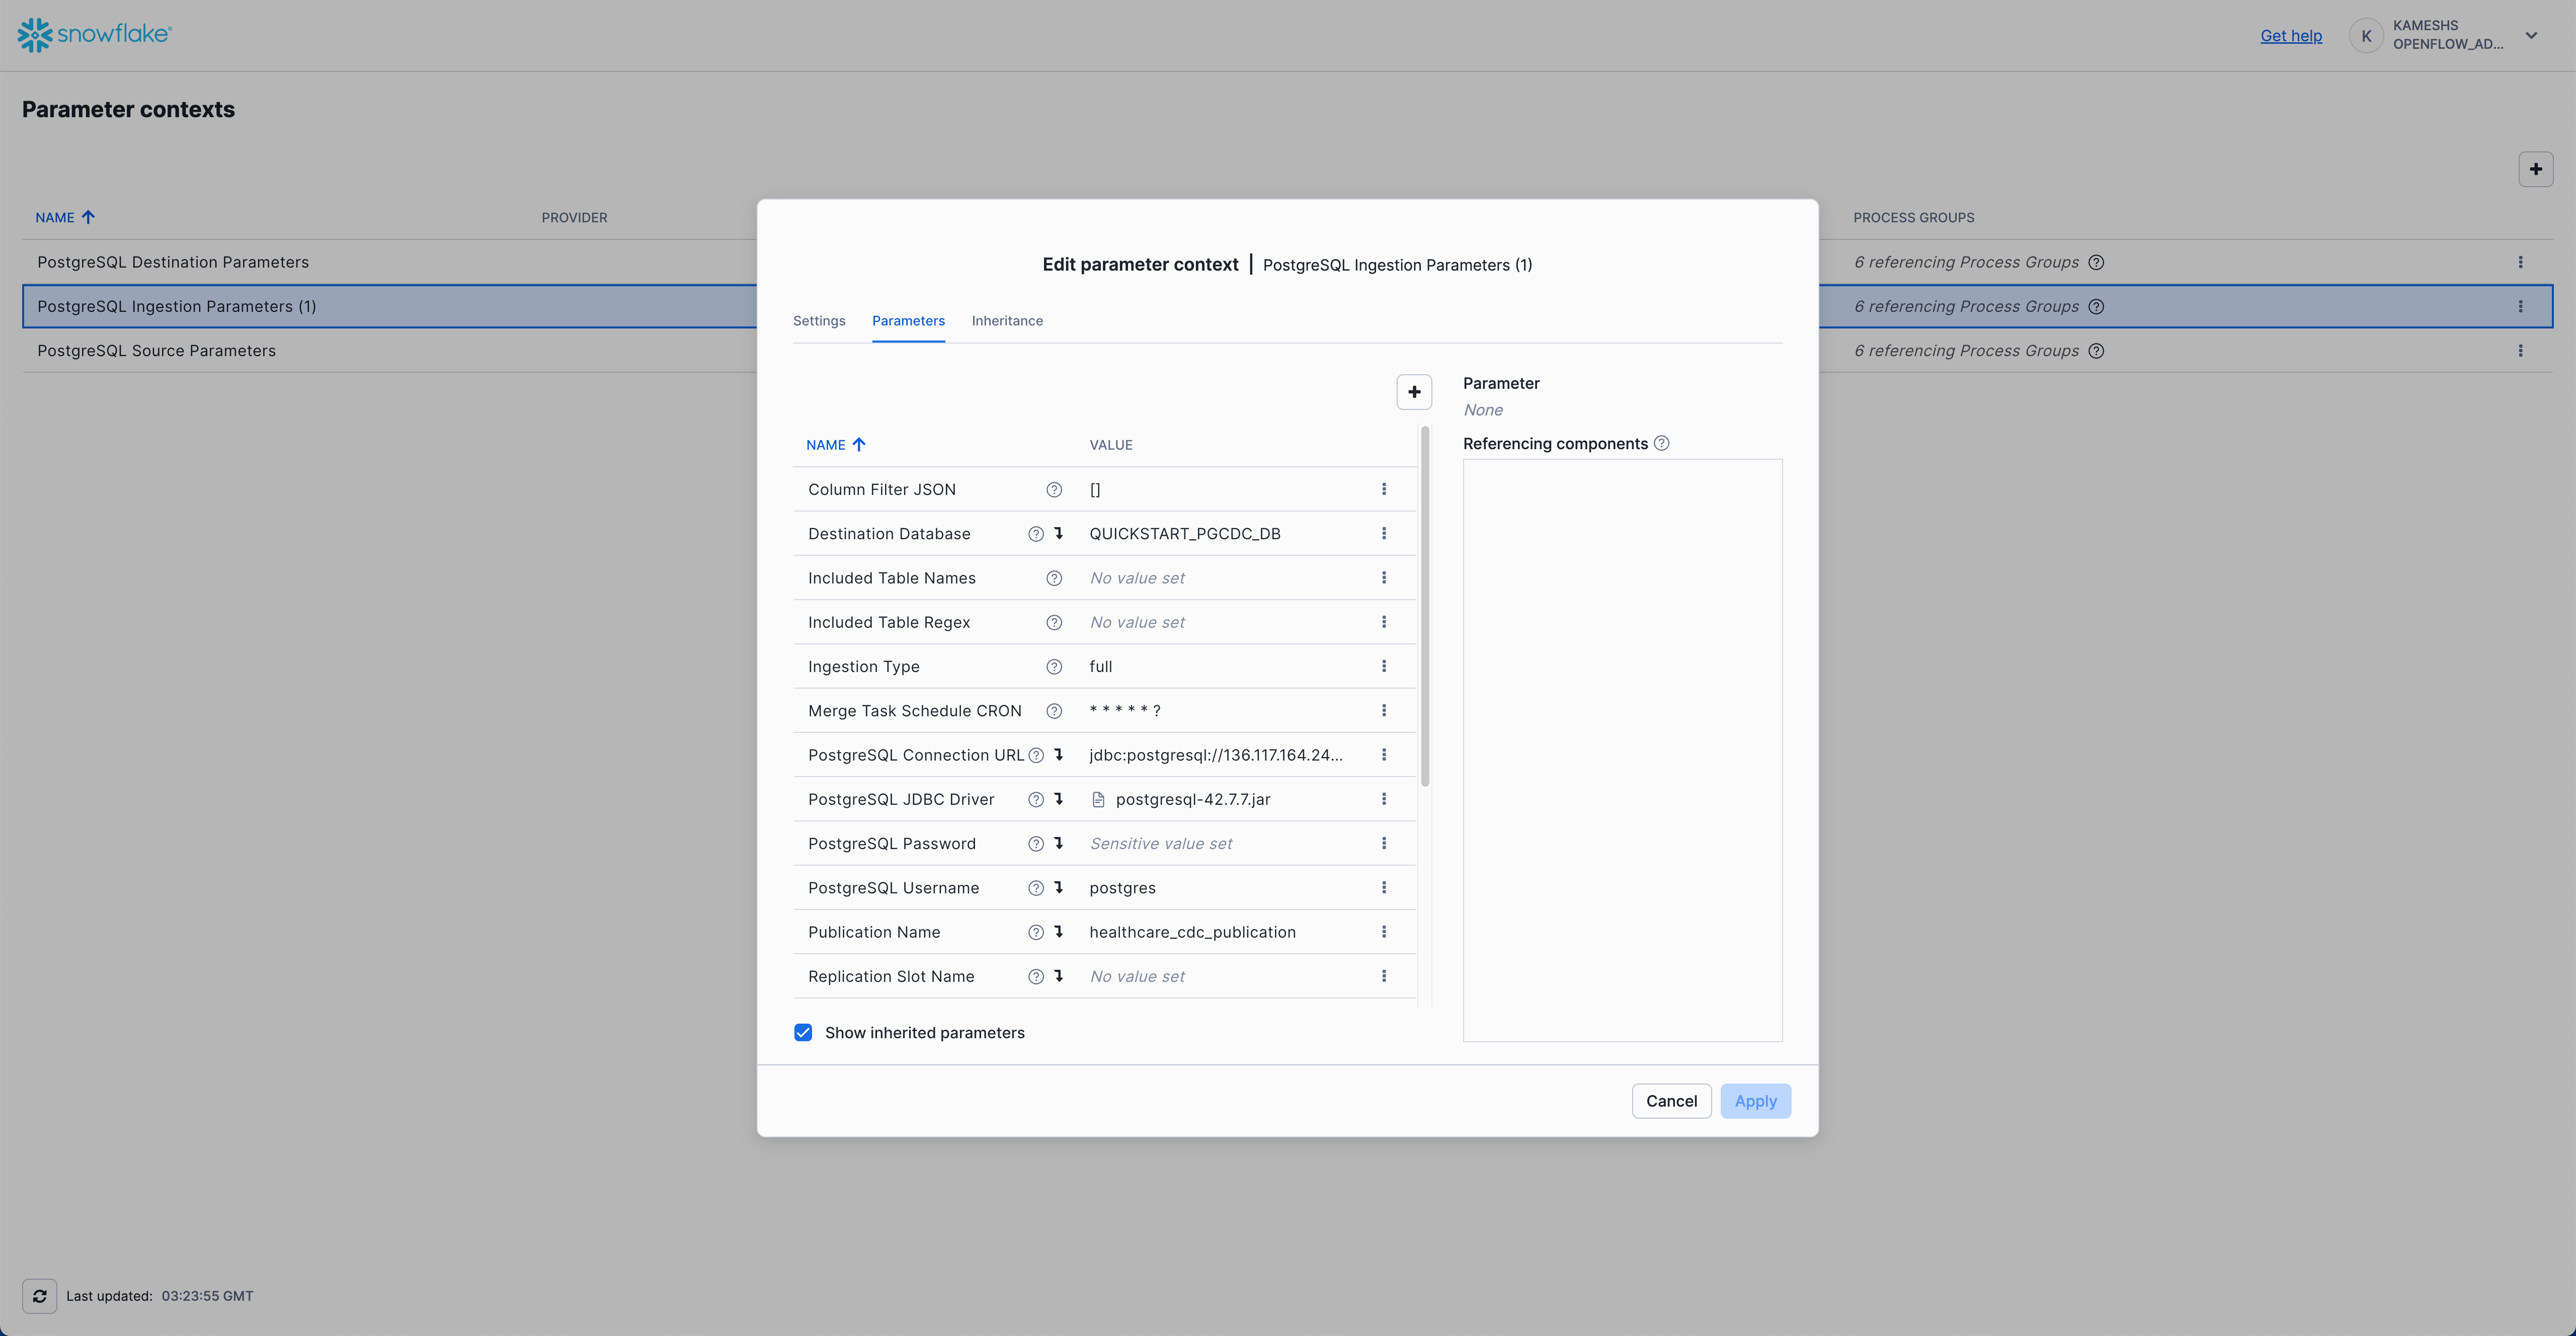Click help icon beside Referencing components

point(1661,443)
